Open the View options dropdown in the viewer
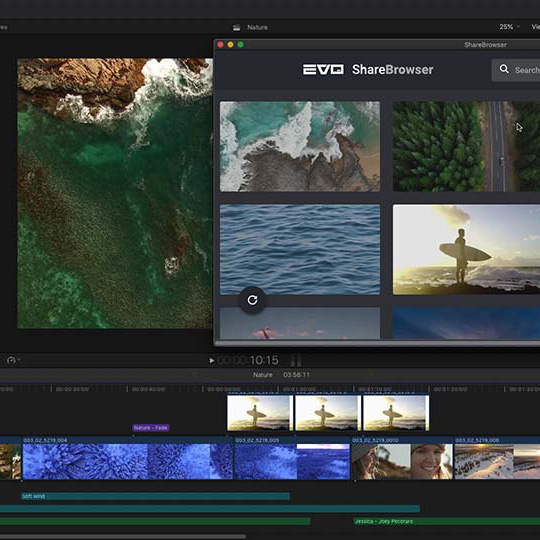The image size is (540, 540). pos(536,27)
